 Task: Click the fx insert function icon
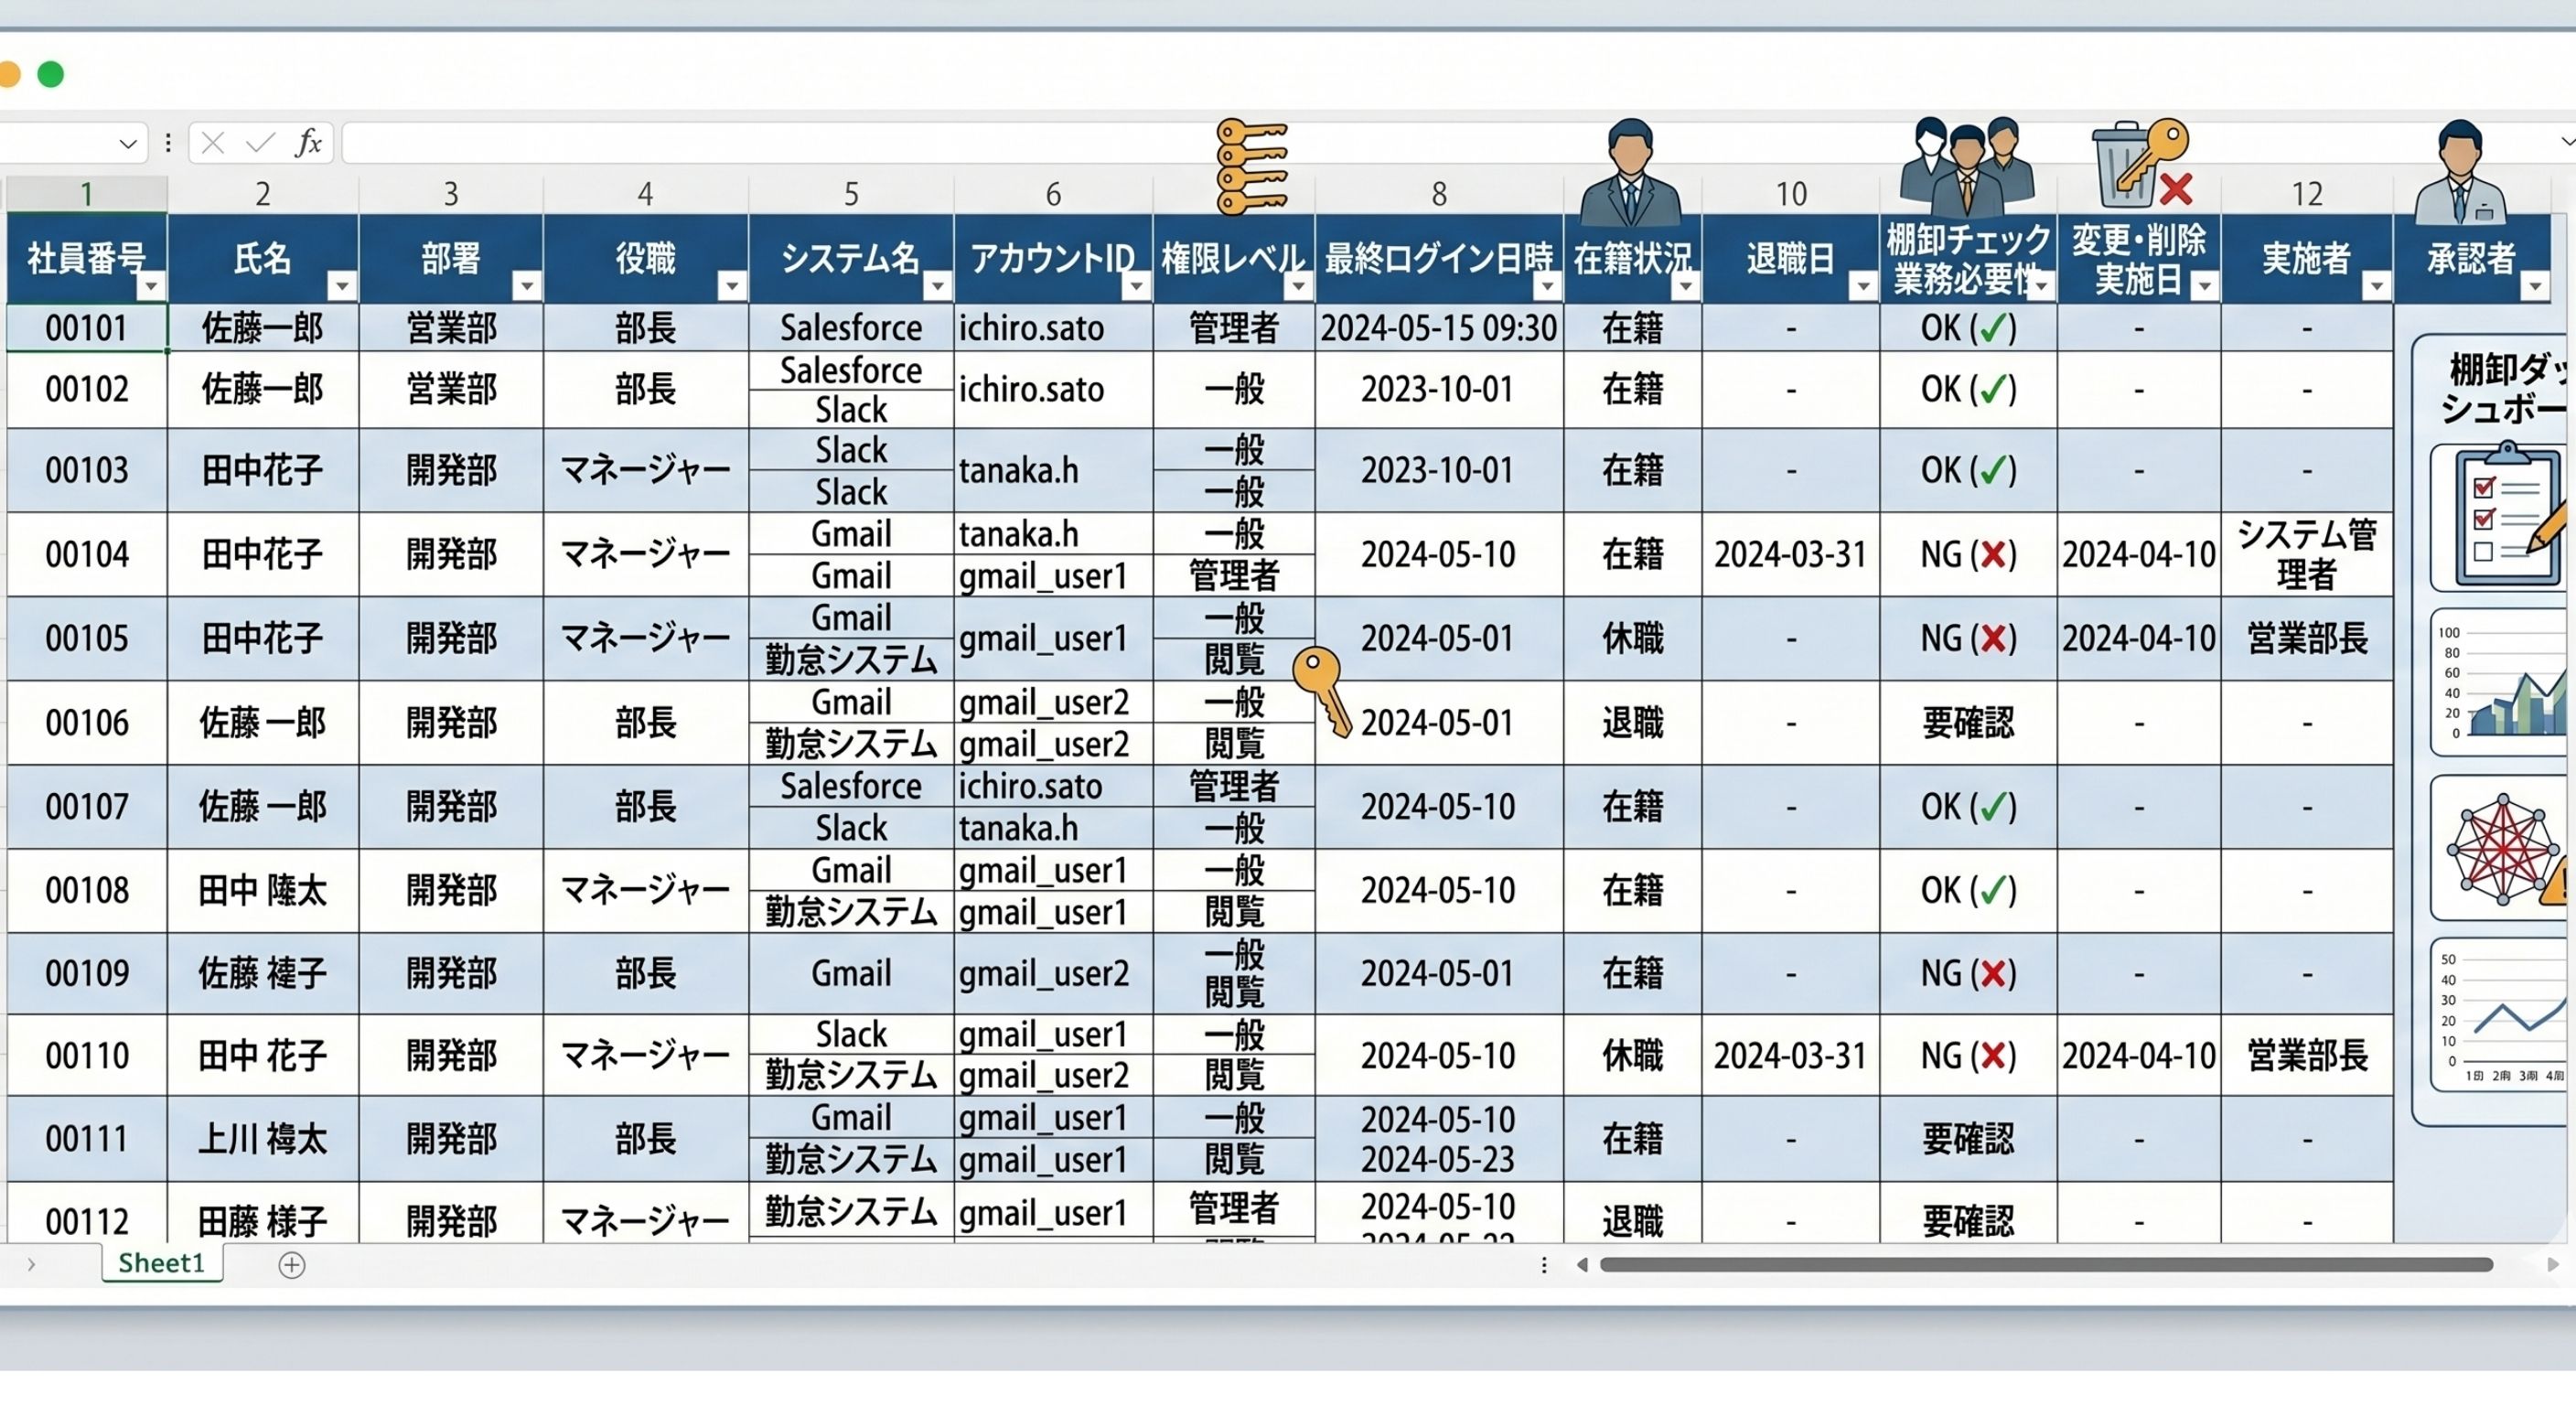click(308, 143)
